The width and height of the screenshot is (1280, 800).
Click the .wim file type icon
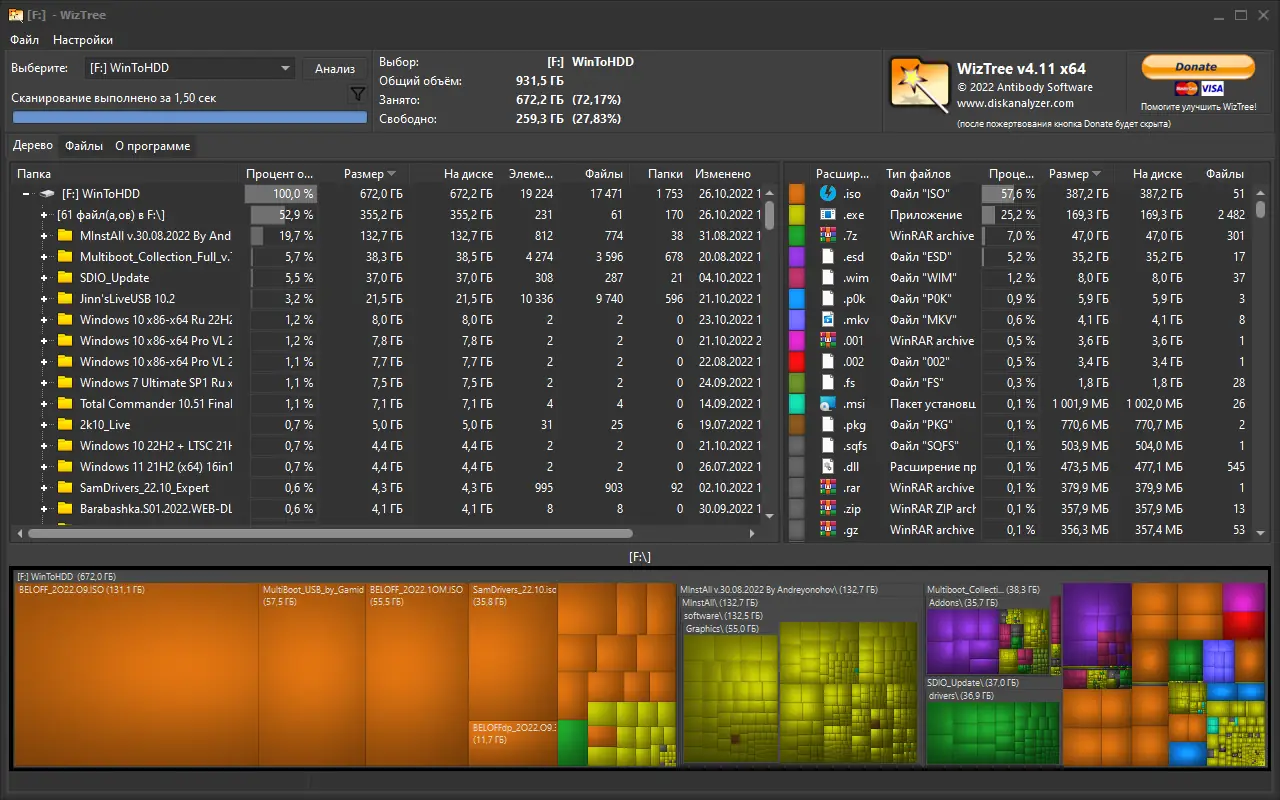pyautogui.click(x=827, y=278)
